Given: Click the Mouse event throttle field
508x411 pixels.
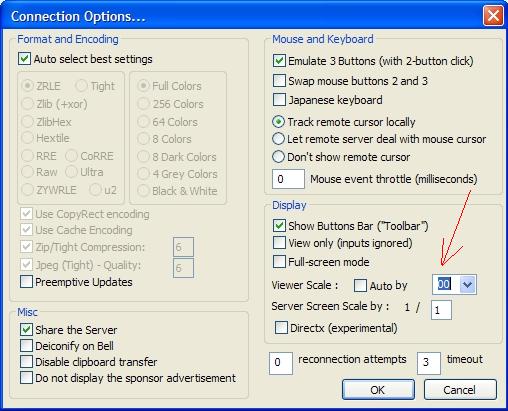Looking at the screenshot, I should (x=288, y=179).
